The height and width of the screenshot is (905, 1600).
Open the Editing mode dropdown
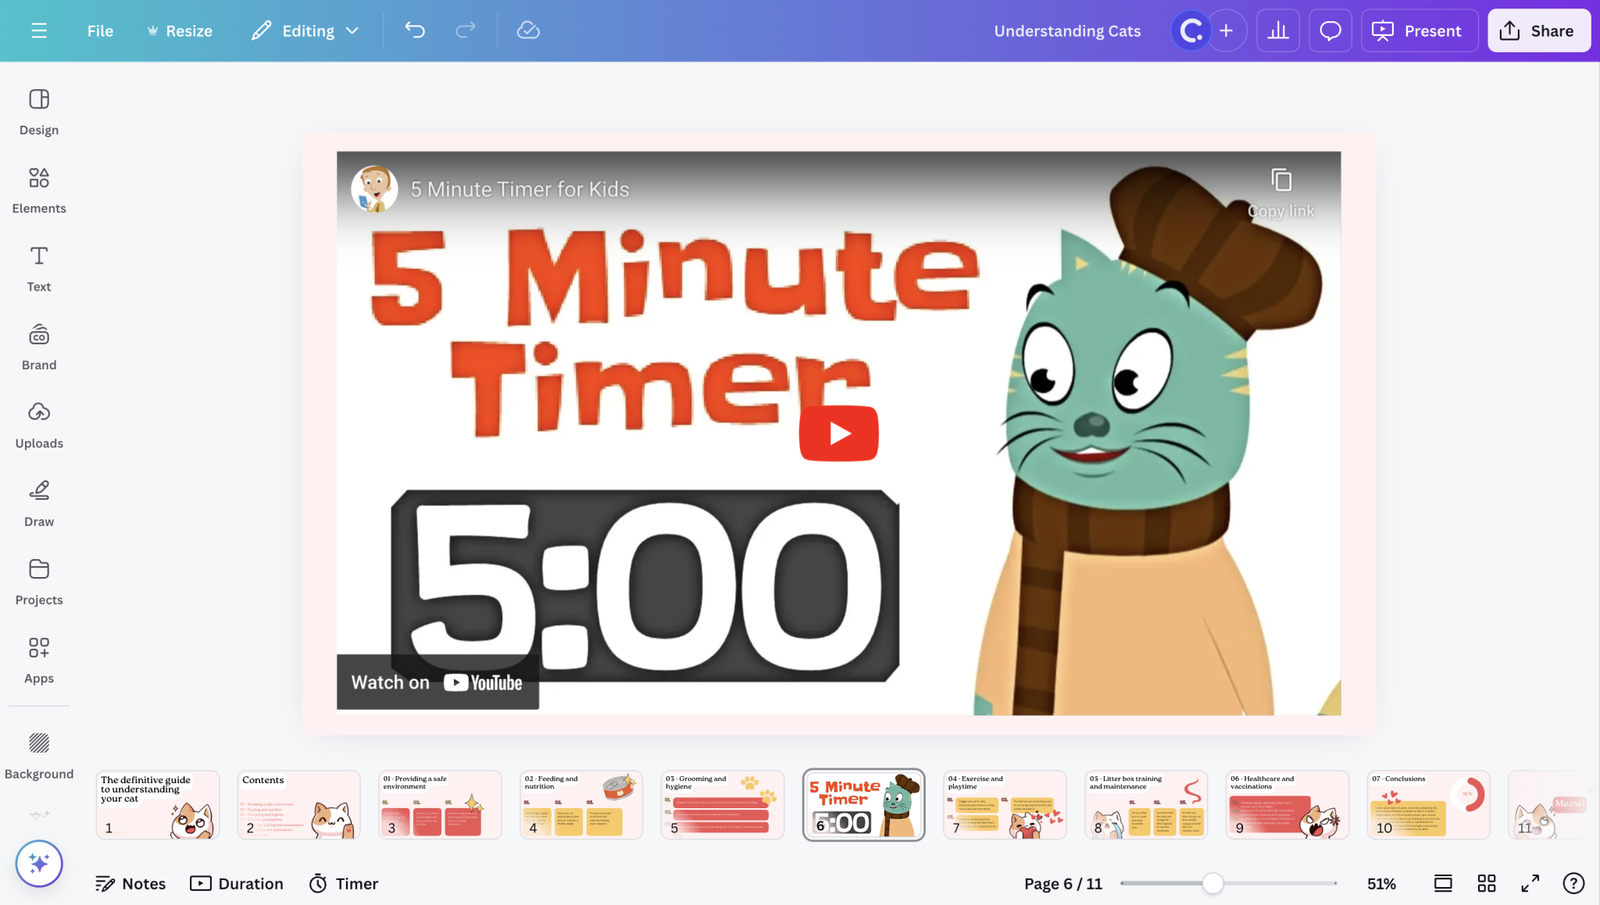[x=305, y=30]
